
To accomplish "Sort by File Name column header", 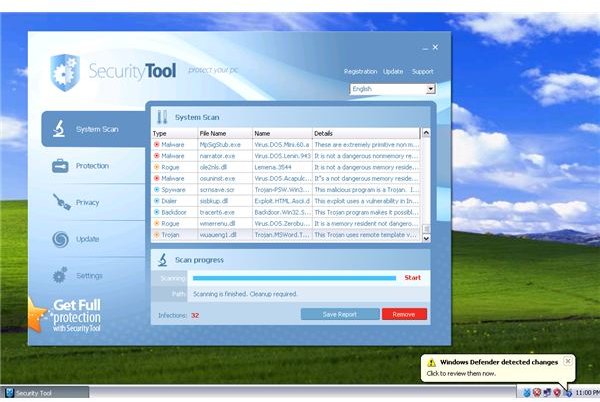I will (x=225, y=133).
